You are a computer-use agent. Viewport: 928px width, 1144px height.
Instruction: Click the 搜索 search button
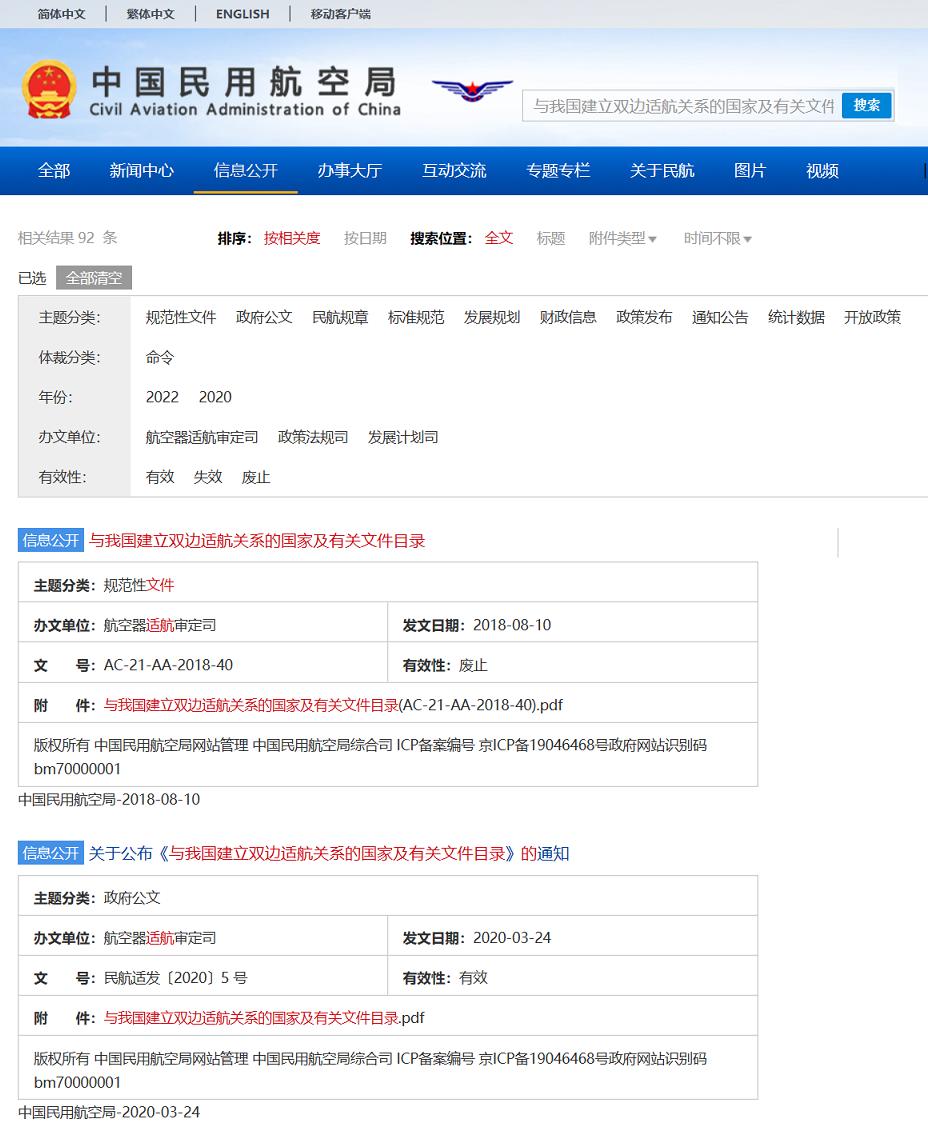pyautogui.click(x=866, y=104)
